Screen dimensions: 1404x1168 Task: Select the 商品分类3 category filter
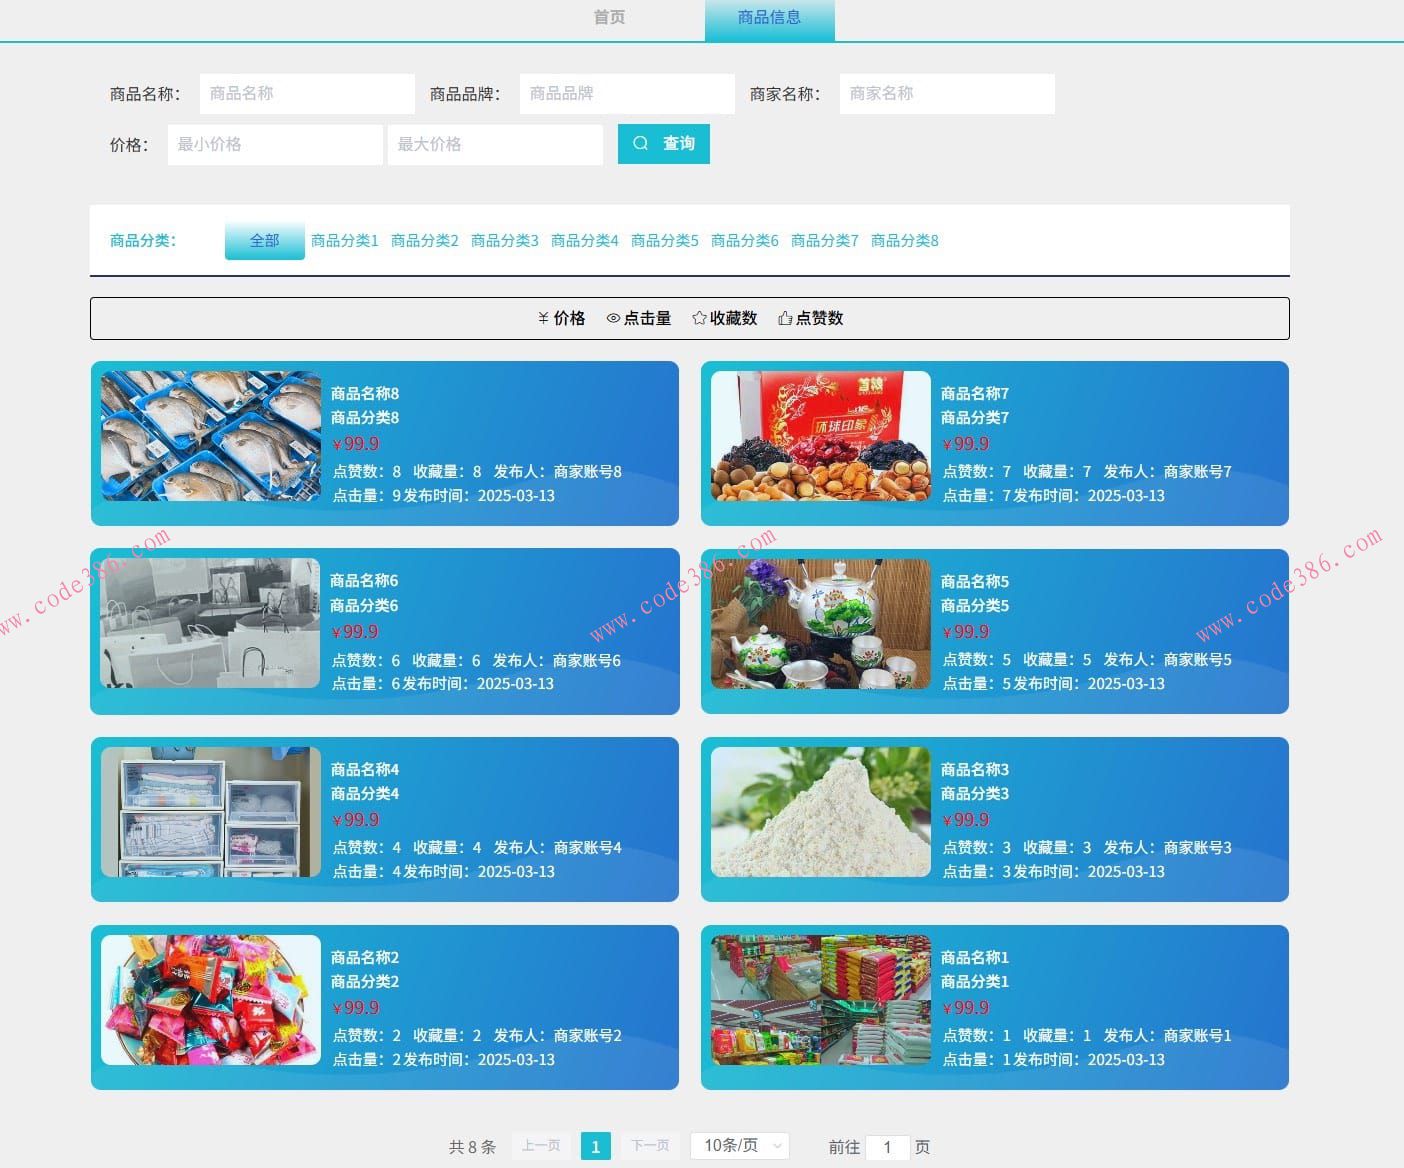[x=504, y=240]
